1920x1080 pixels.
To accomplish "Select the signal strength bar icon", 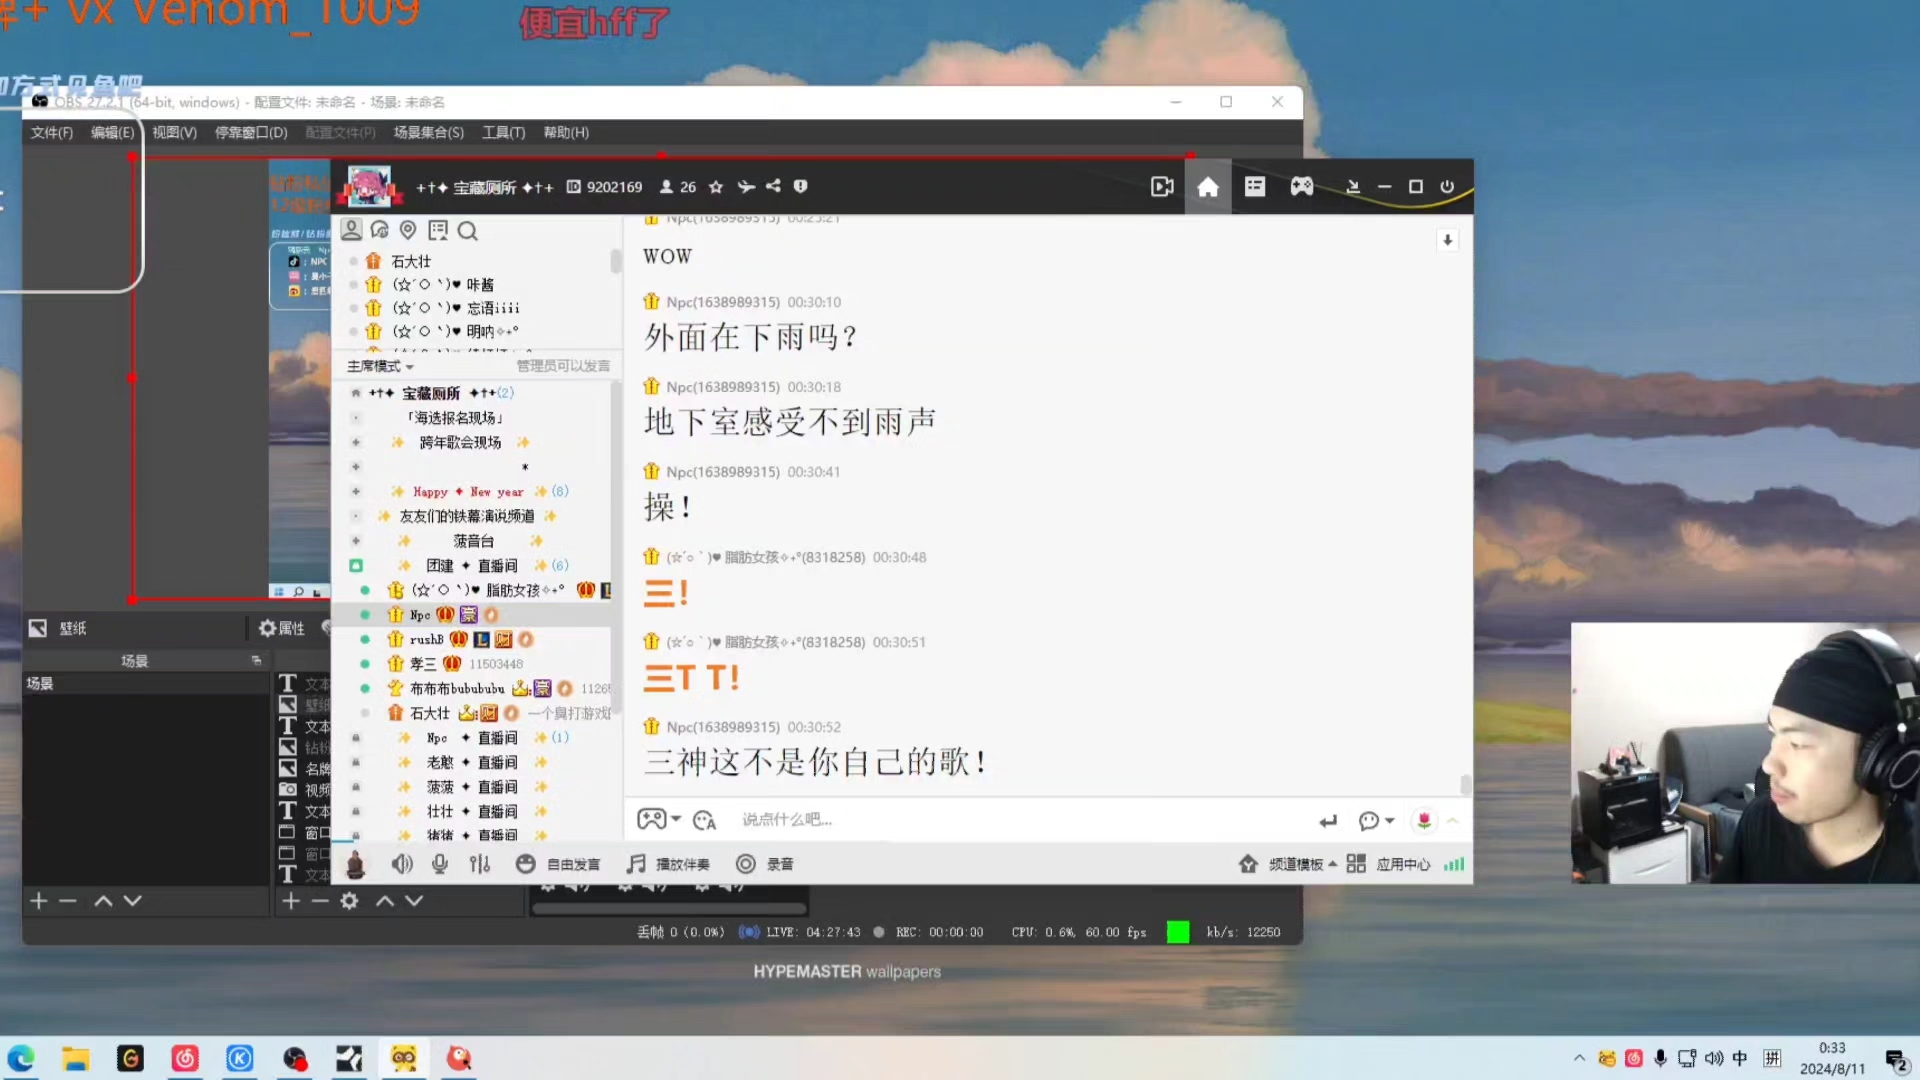I will (x=1453, y=864).
